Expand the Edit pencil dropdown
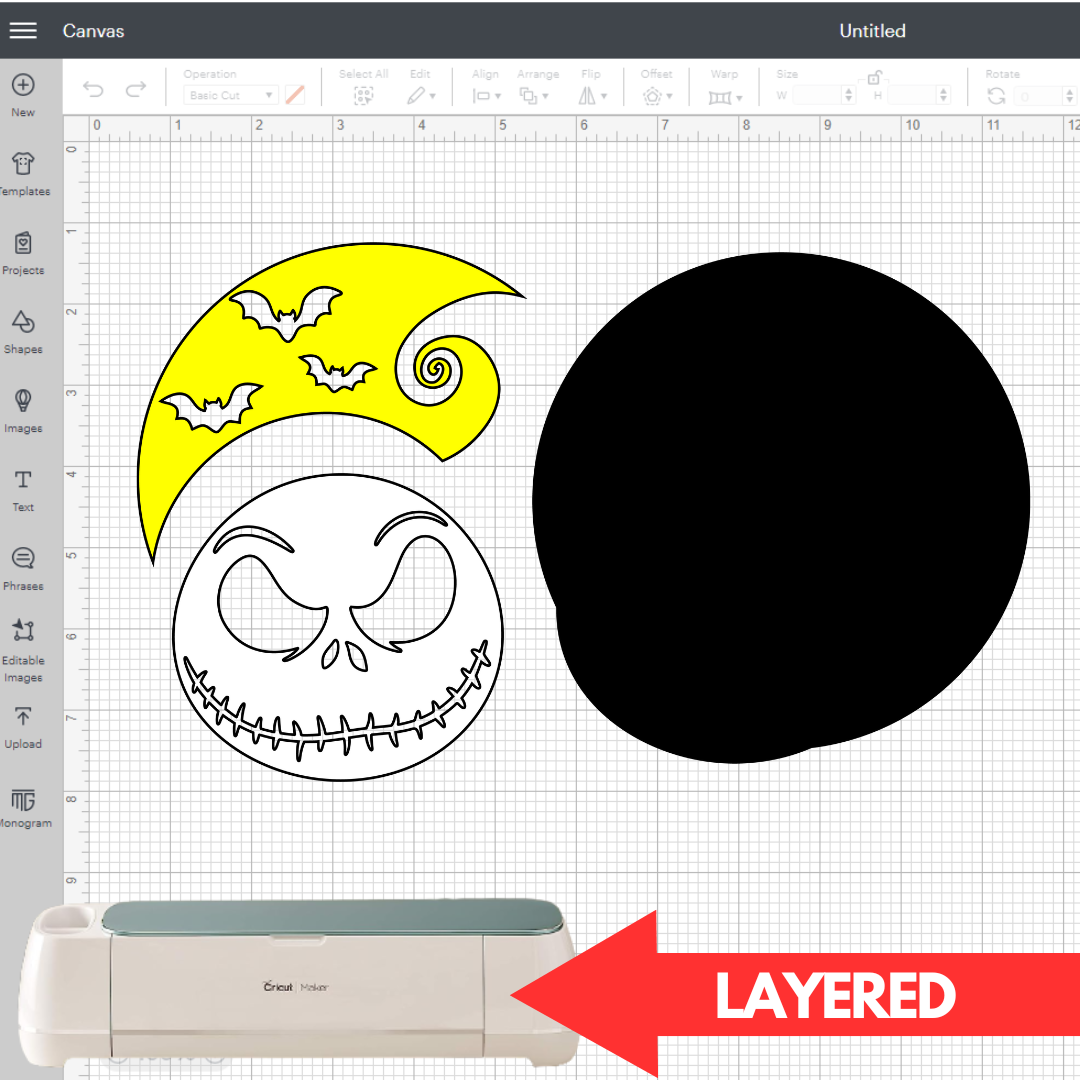The height and width of the screenshot is (1080, 1080). (421, 96)
